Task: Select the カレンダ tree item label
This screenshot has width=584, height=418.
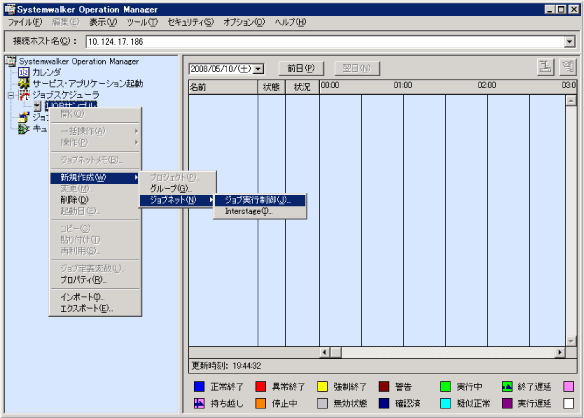Action: click(x=47, y=72)
